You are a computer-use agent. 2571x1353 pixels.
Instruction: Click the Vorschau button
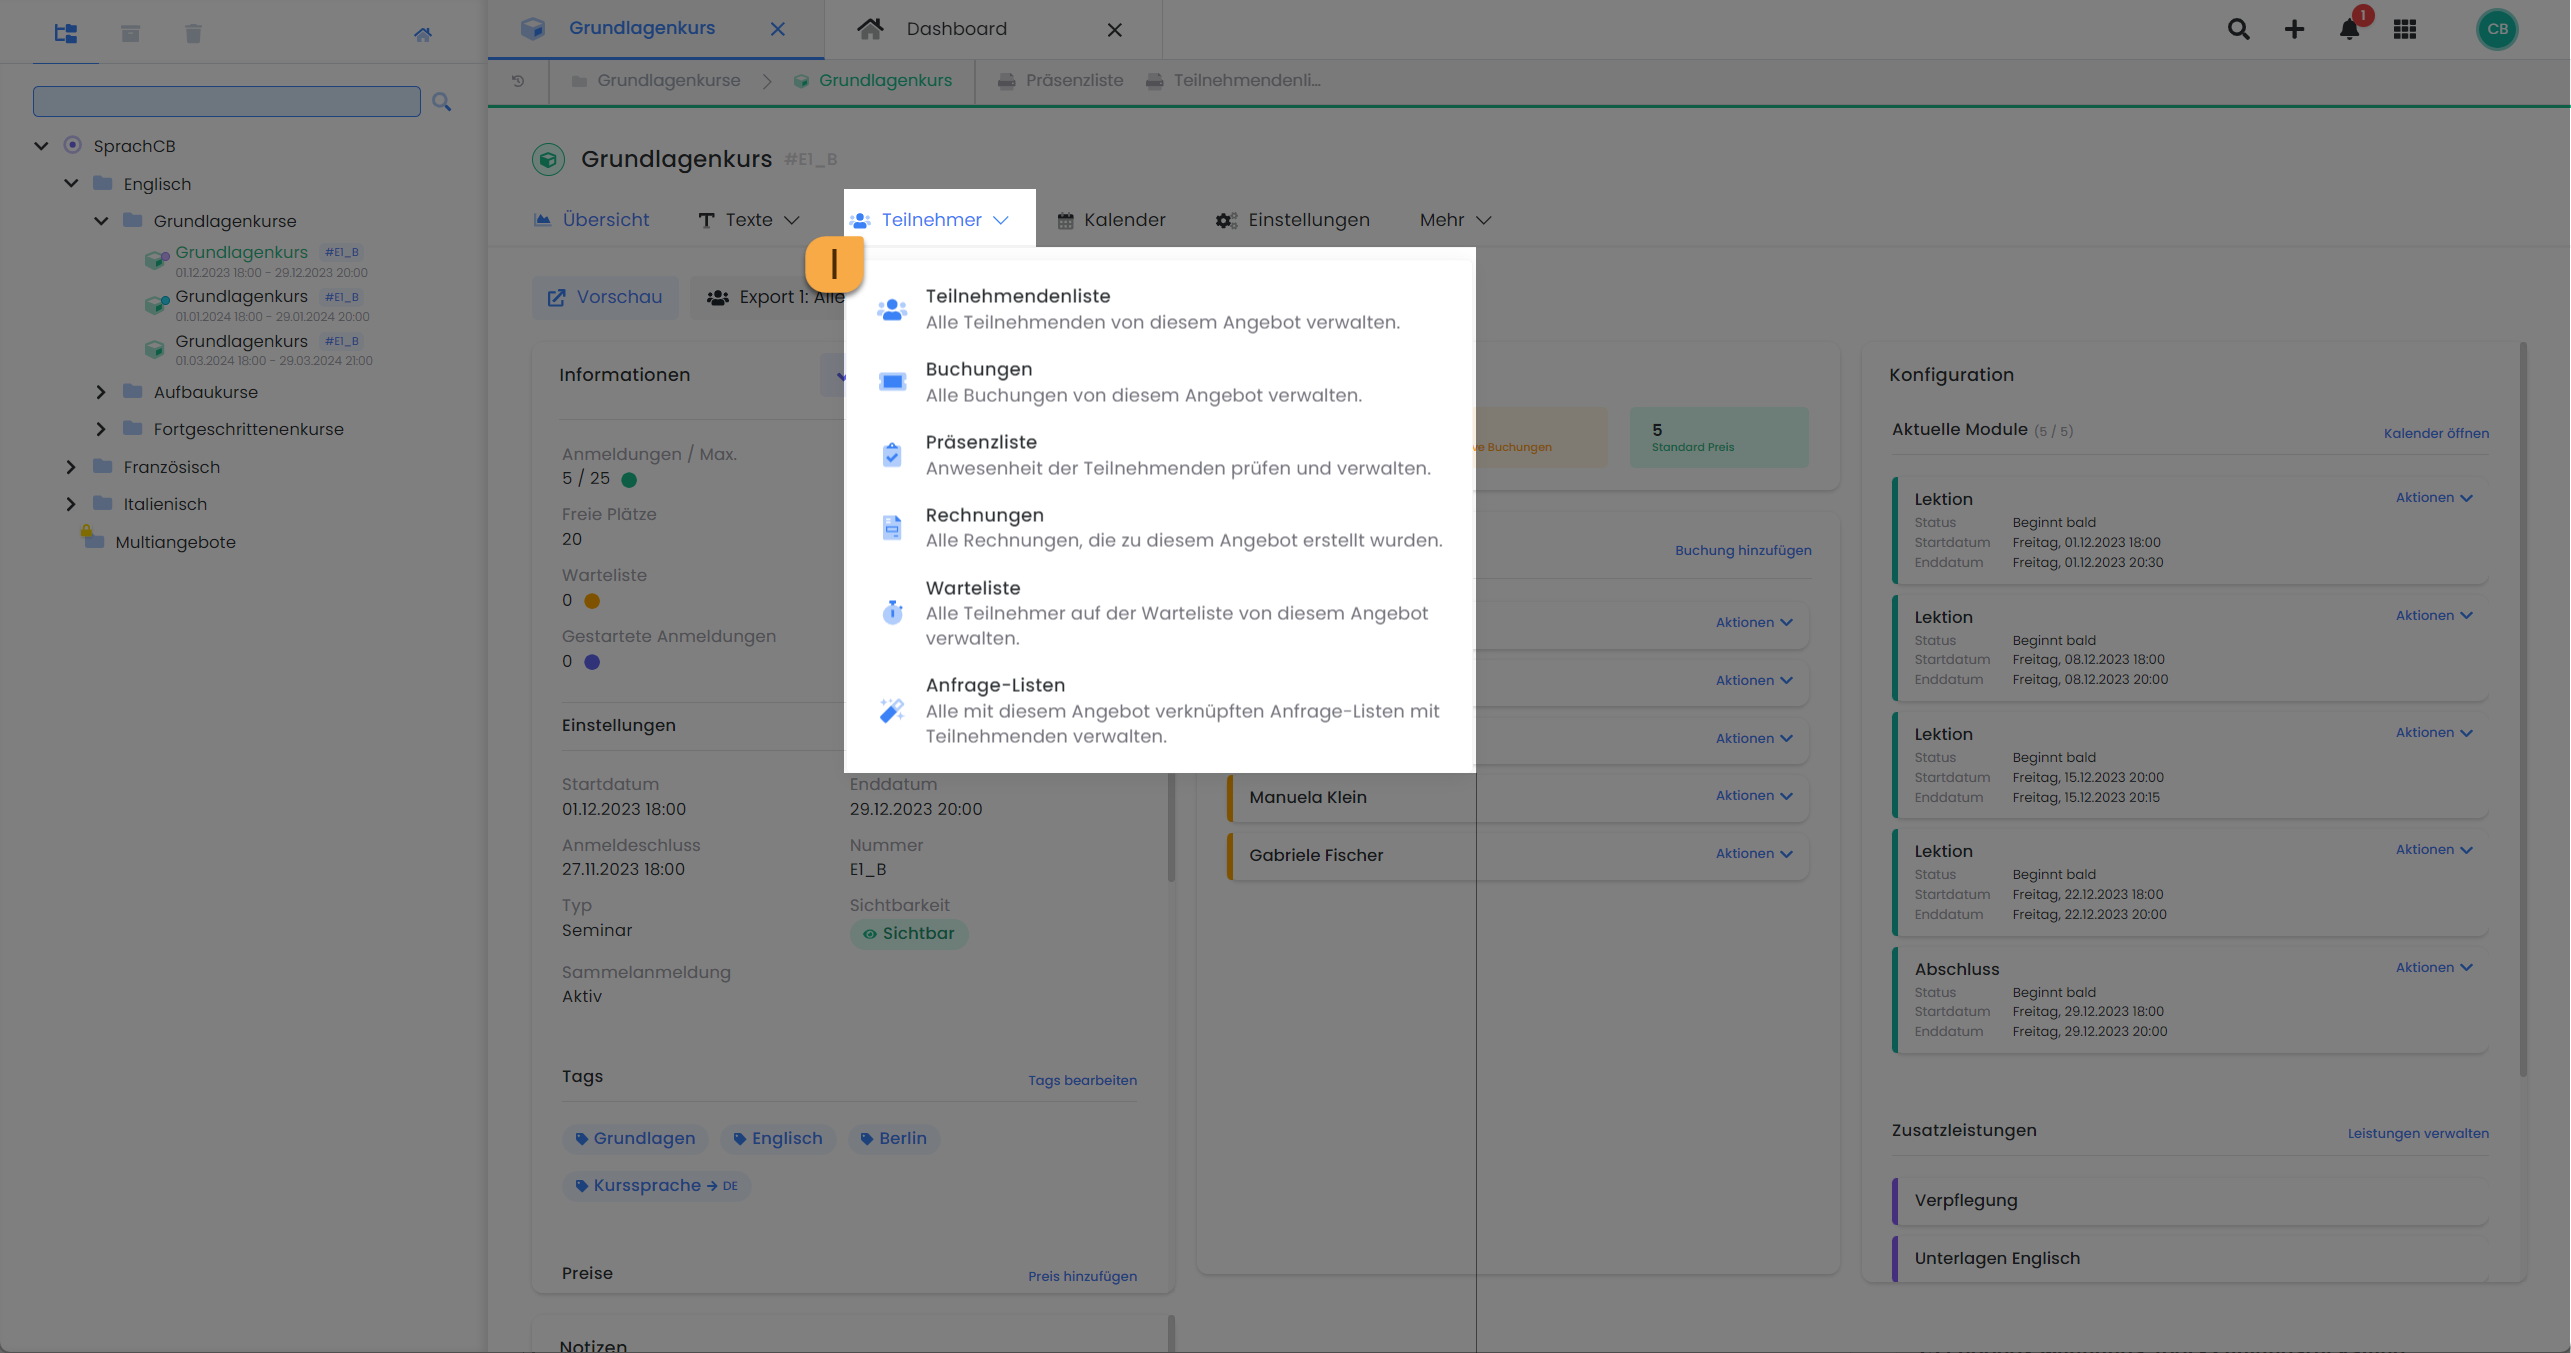(x=605, y=297)
